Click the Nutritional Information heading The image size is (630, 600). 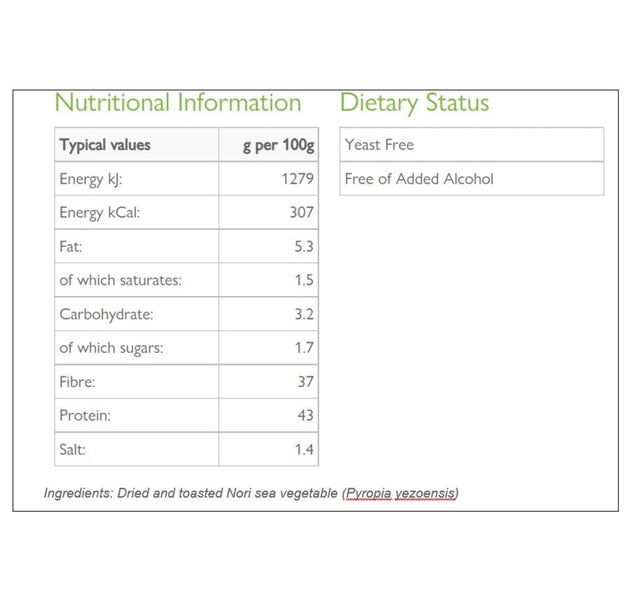[x=177, y=103]
